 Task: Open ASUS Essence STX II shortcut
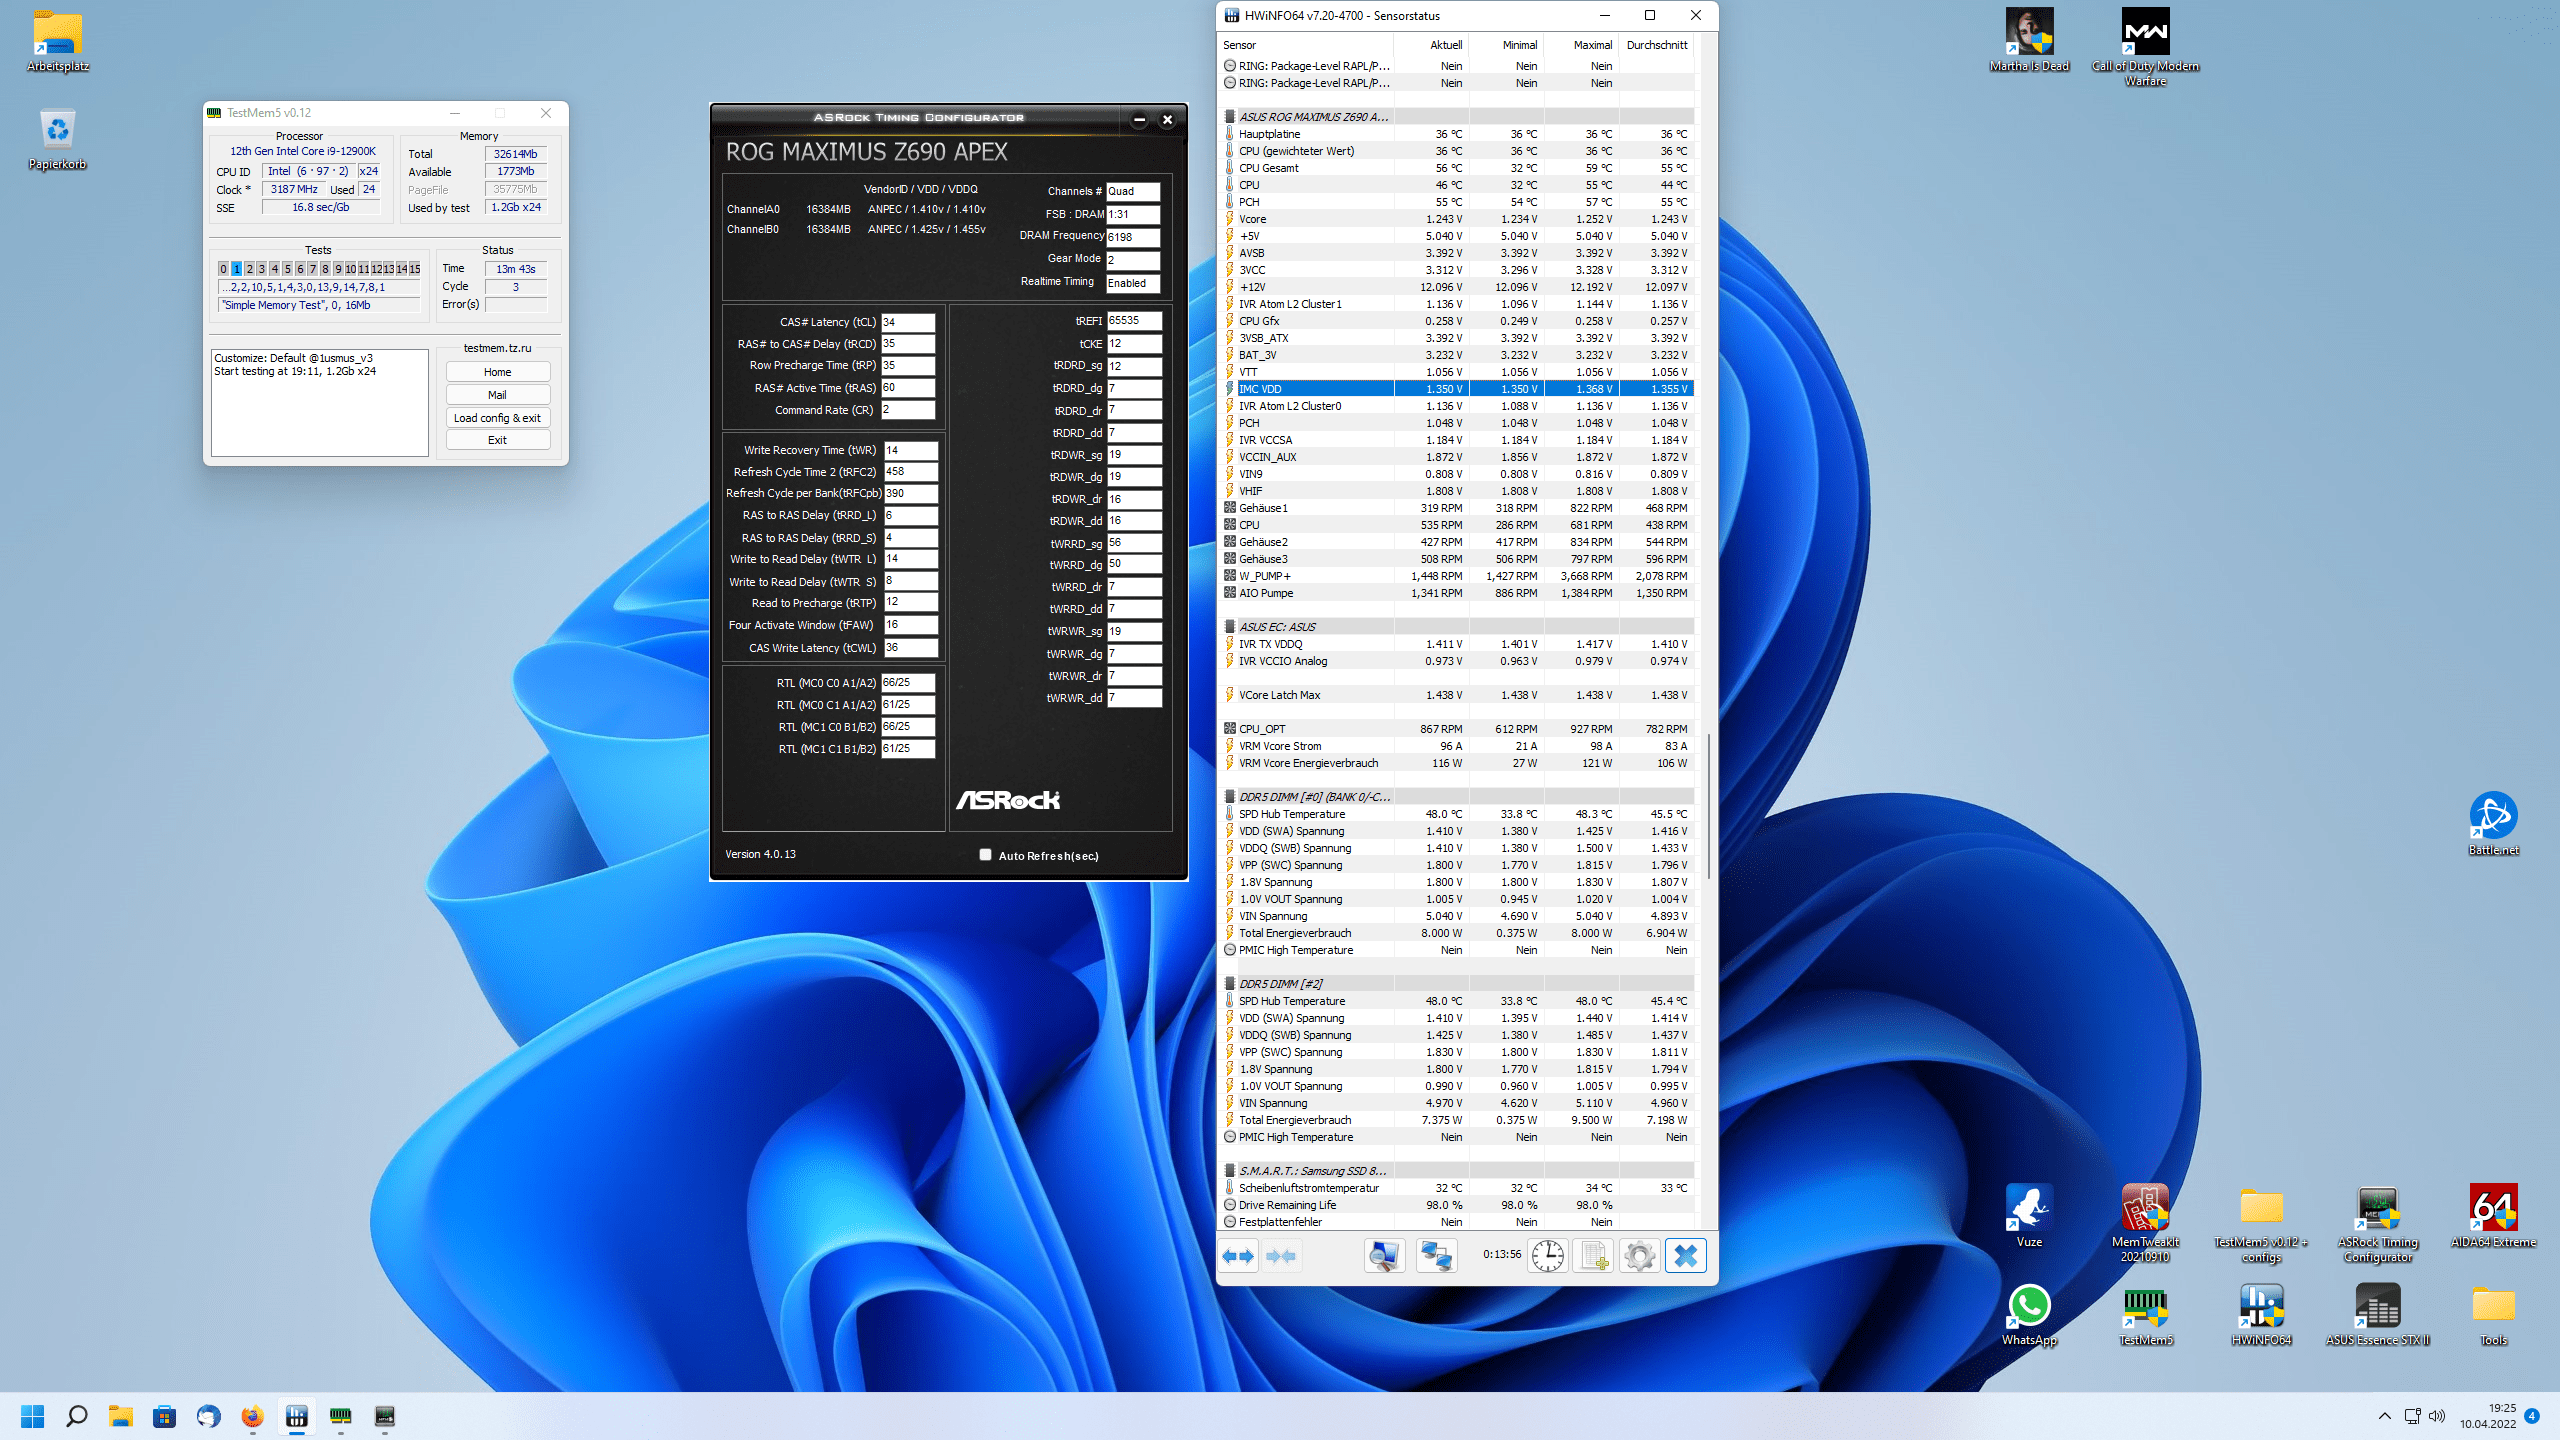click(x=2377, y=1316)
